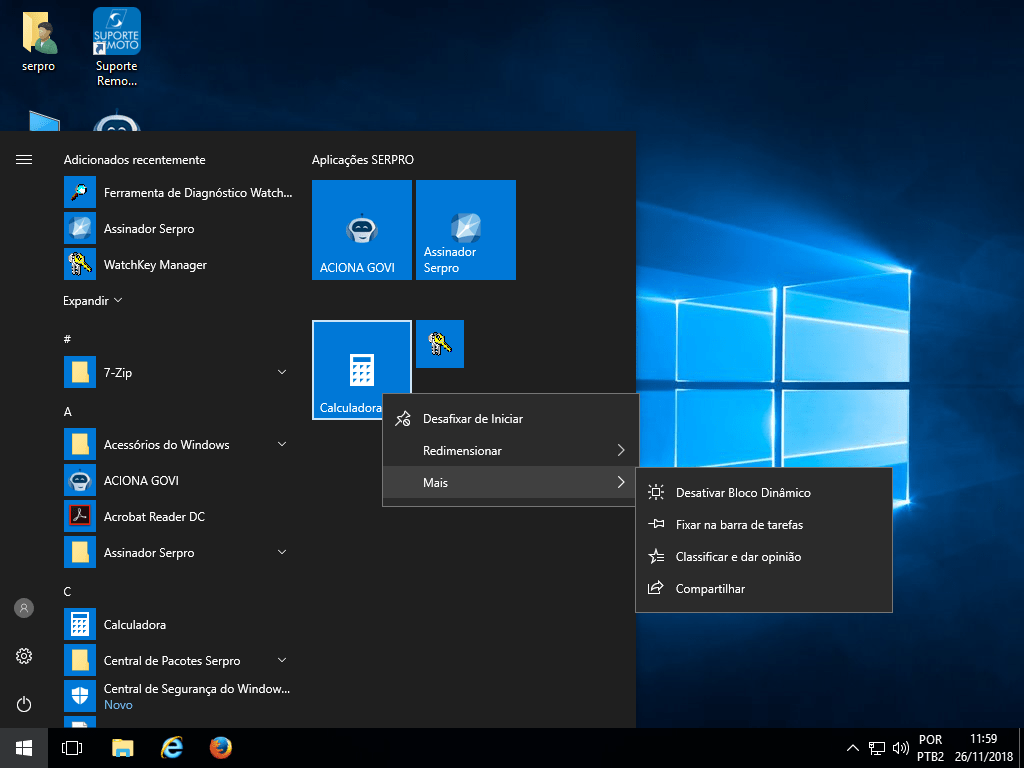Viewport: 1024px width, 768px height.
Task: Click the Windows Start button
Action: 24,748
